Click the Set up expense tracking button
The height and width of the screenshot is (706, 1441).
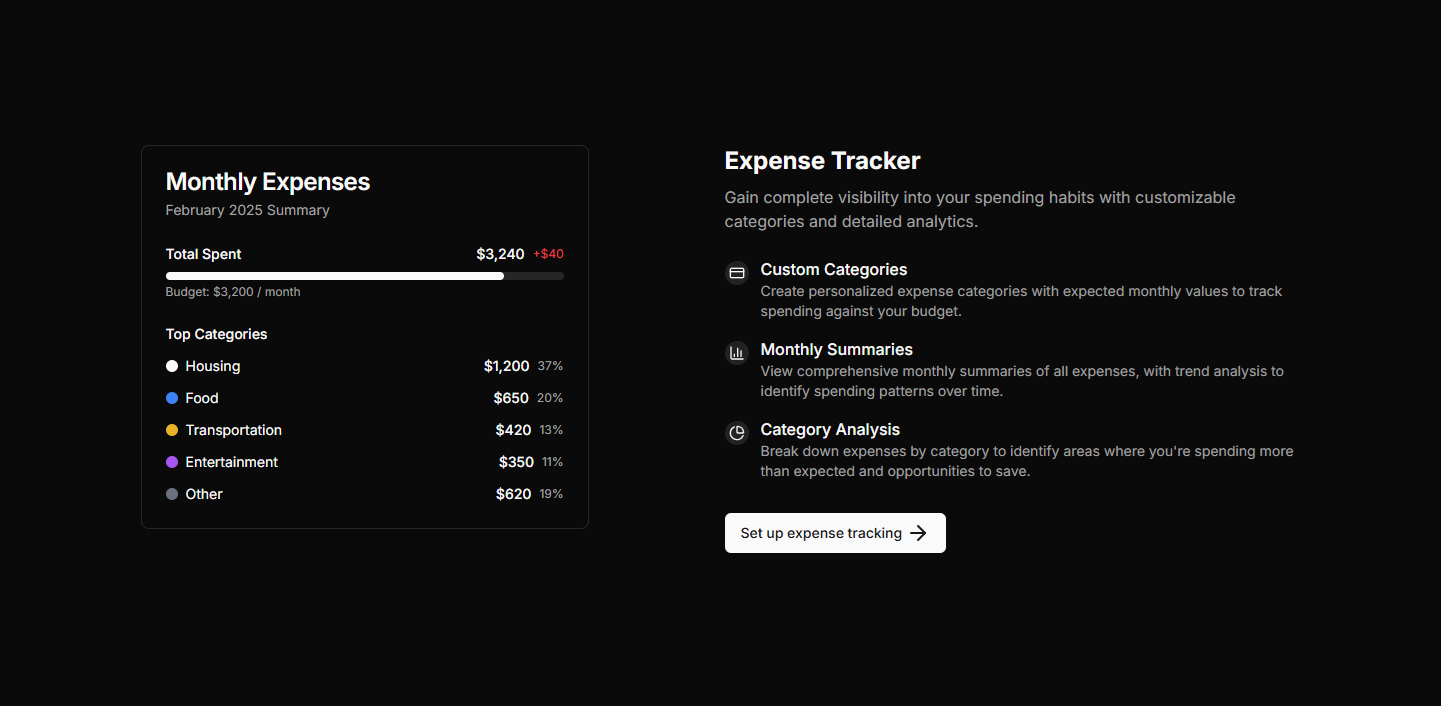[835, 533]
